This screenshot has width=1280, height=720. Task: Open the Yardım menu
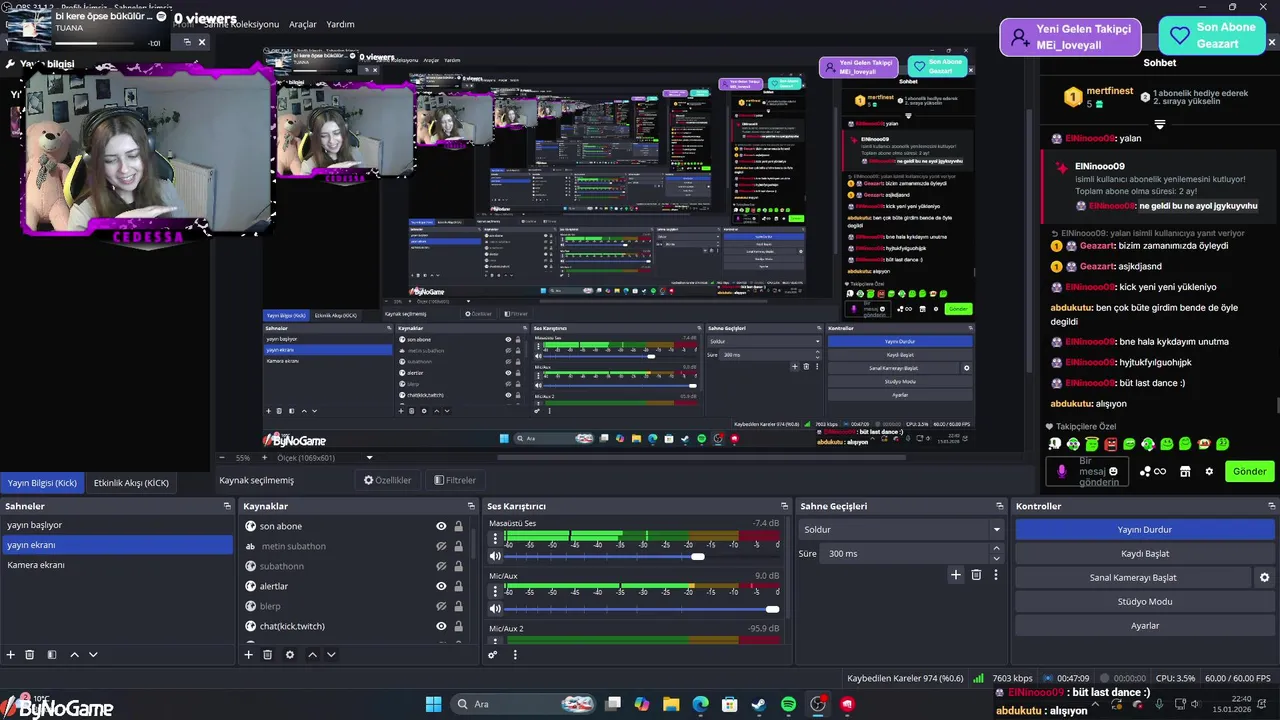tap(341, 24)
